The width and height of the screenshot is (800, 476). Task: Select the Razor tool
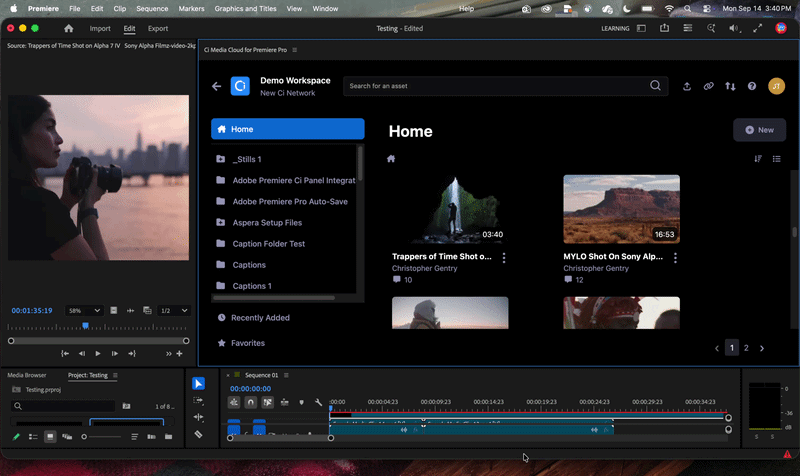point(198,434)
